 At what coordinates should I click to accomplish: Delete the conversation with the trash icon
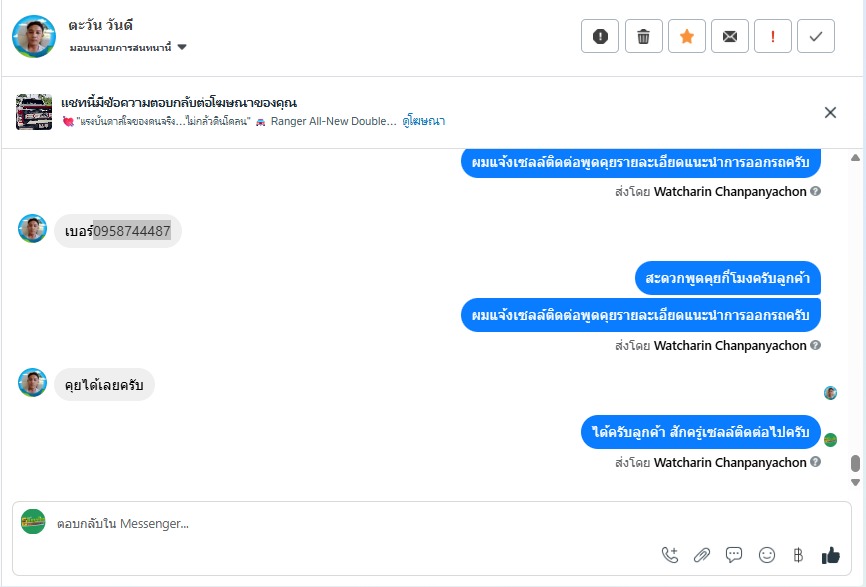(x=644, y=37)
